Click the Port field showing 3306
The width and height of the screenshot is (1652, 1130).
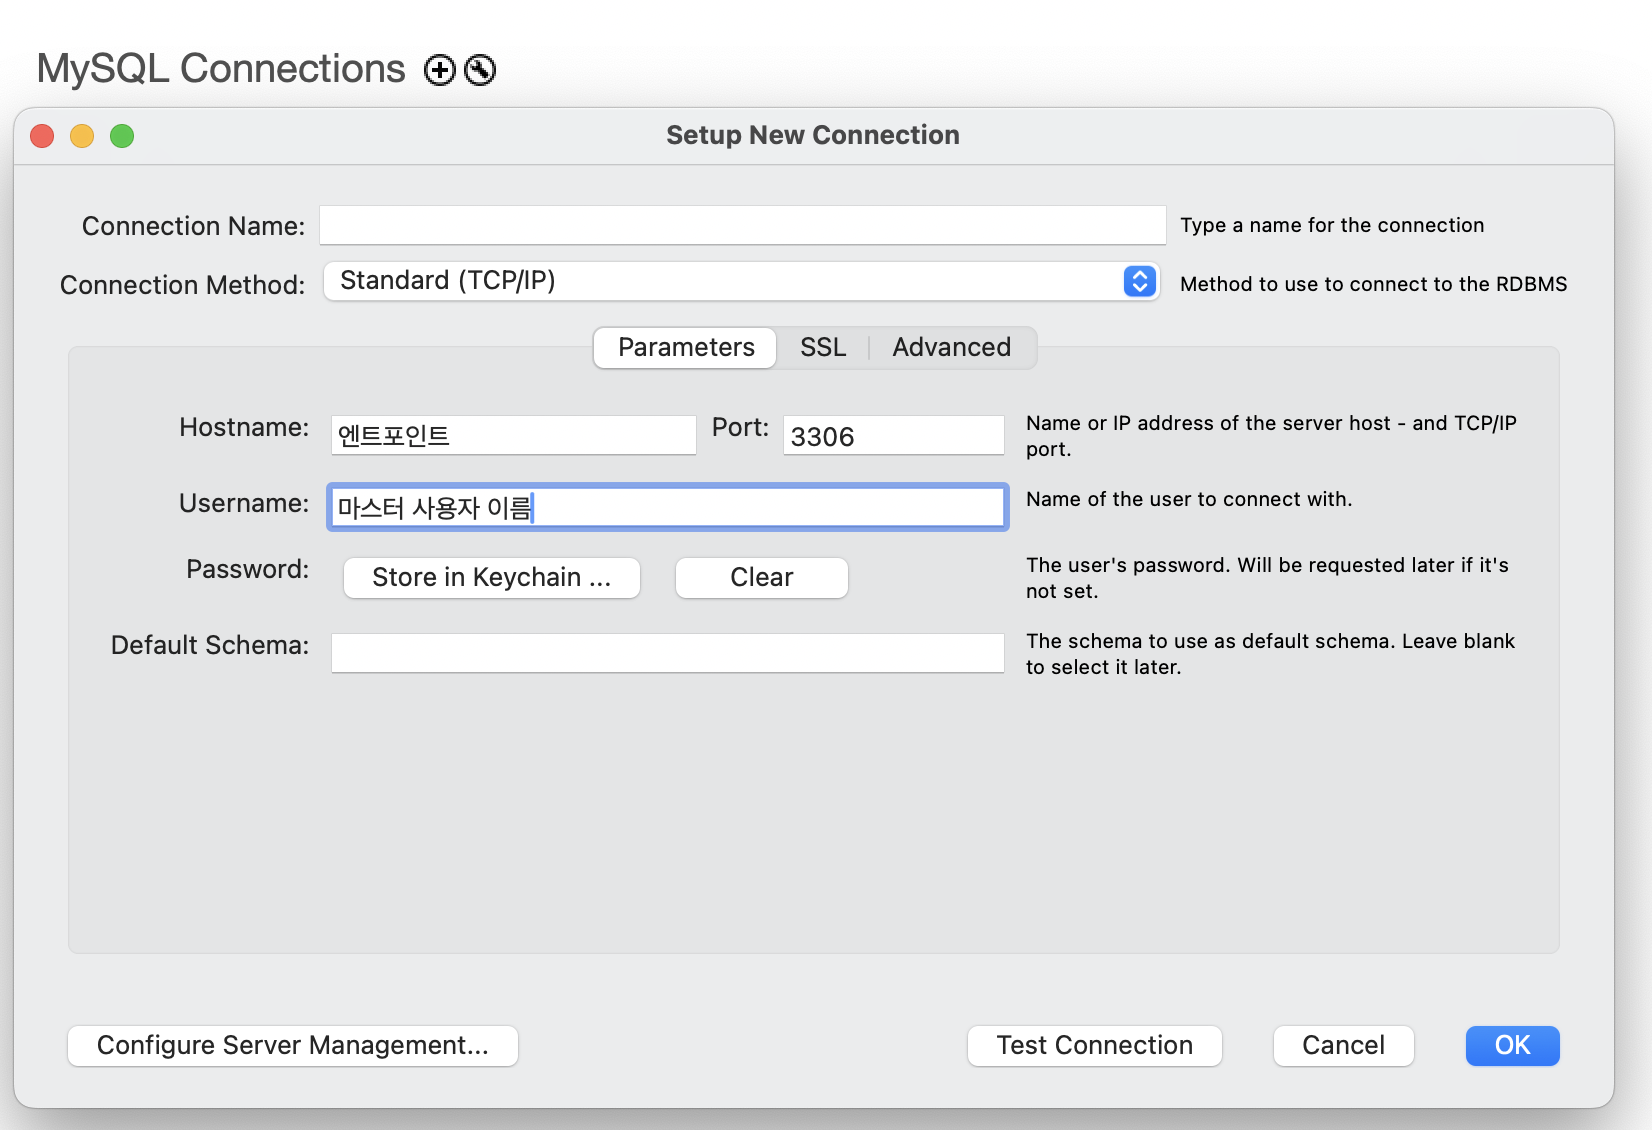pos(894,436)
